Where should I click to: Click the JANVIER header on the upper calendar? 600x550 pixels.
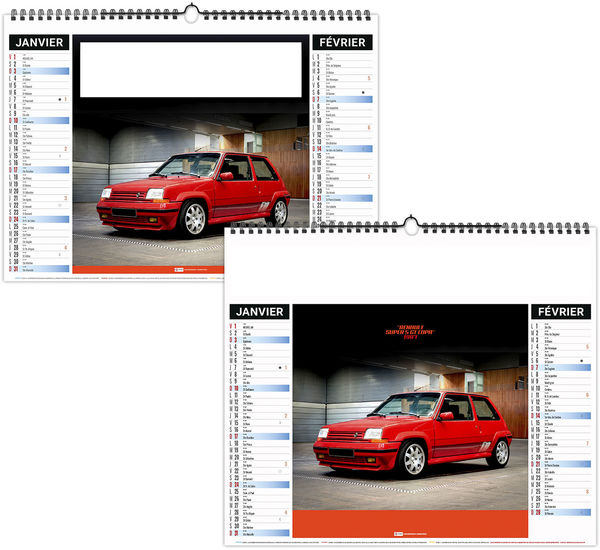(39, 42)
